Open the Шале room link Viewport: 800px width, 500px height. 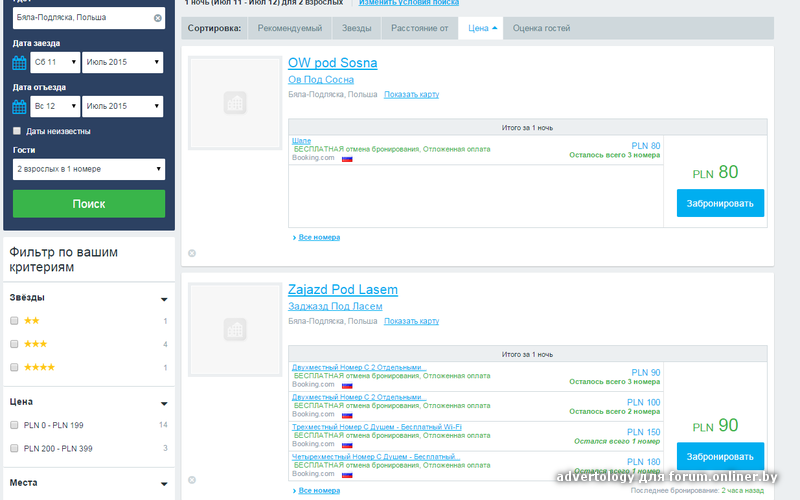(301, 140)
